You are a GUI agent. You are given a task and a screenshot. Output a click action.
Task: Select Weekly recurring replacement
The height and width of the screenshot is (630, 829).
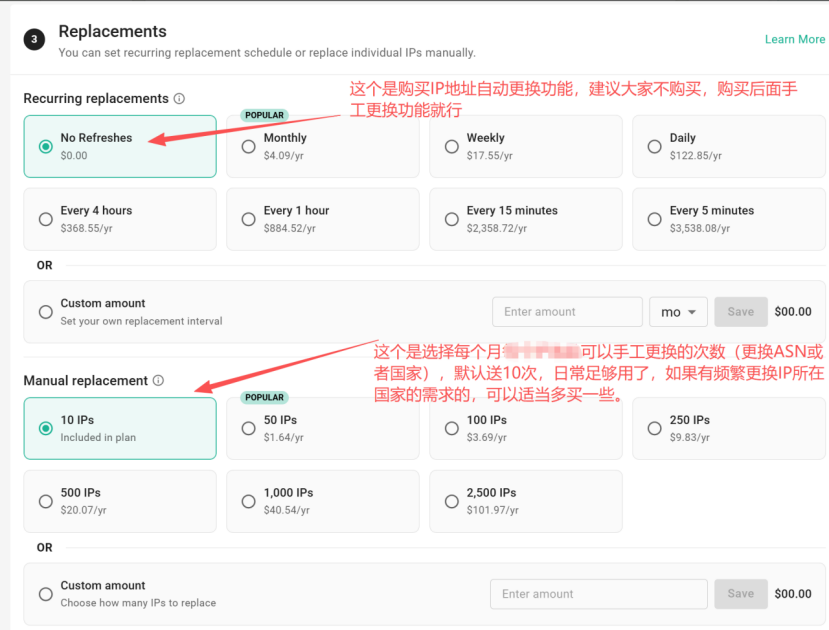click(526, 146)
